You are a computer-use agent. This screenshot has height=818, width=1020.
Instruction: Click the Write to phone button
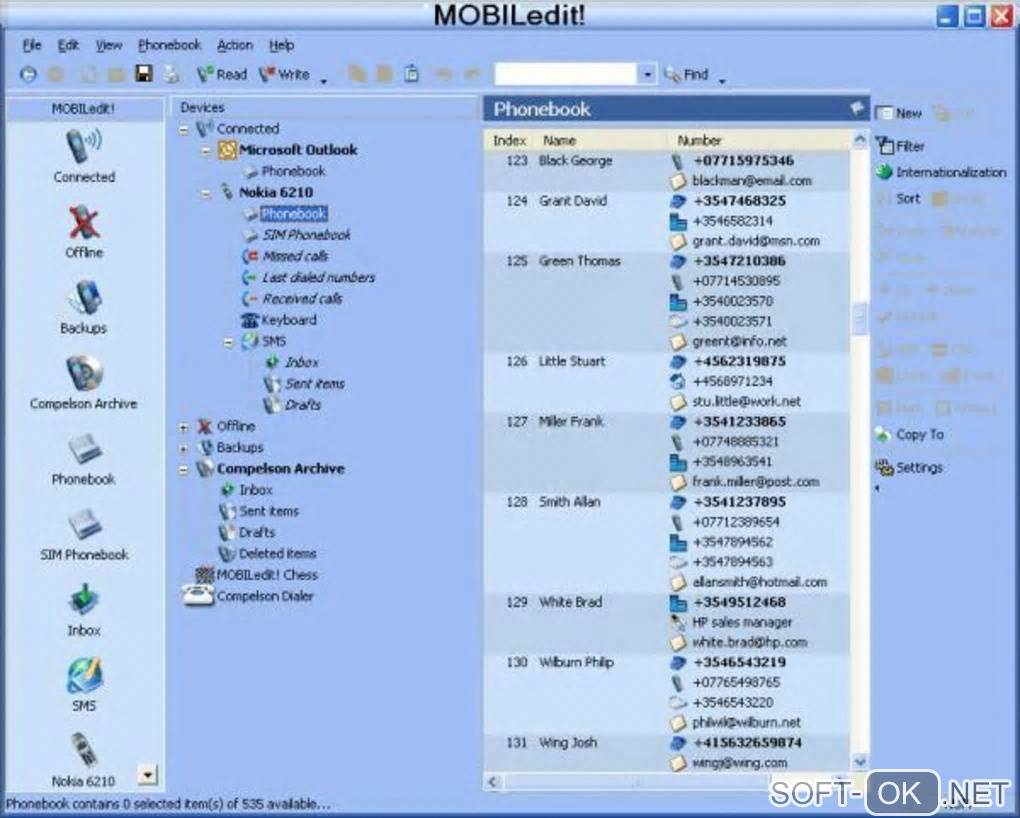pos(284,74)
